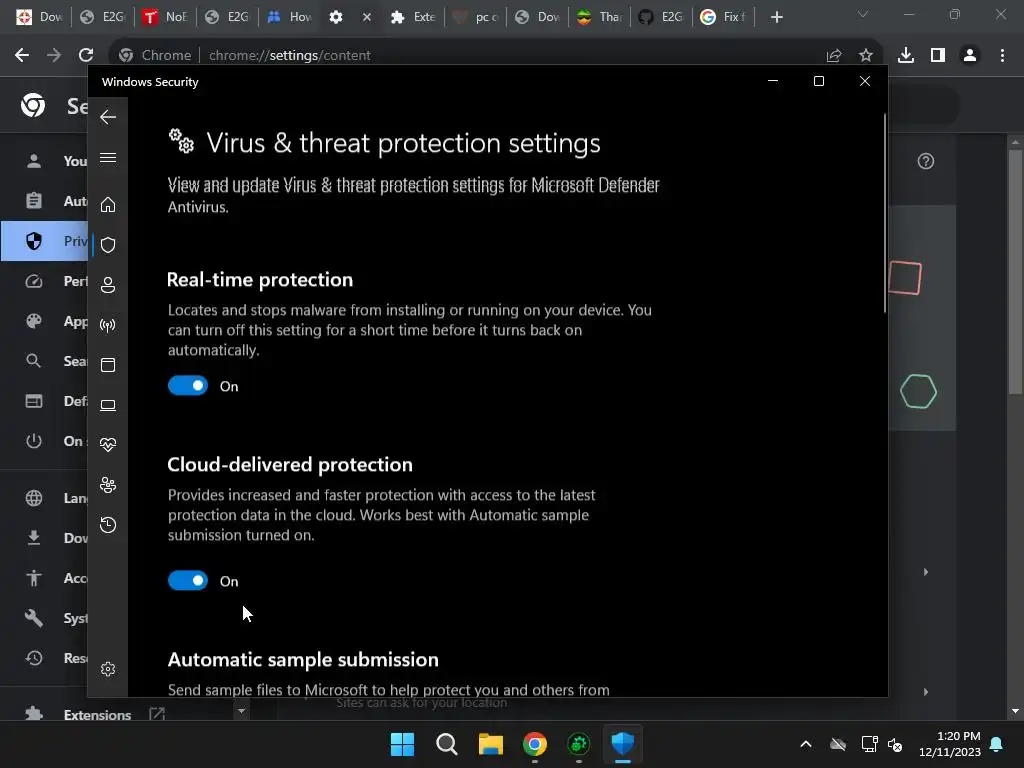The height and width of the screenshot is (768, 1024).
Task: Select Performance in Chrome settings sidebar
Action: [x=44, y=281]
